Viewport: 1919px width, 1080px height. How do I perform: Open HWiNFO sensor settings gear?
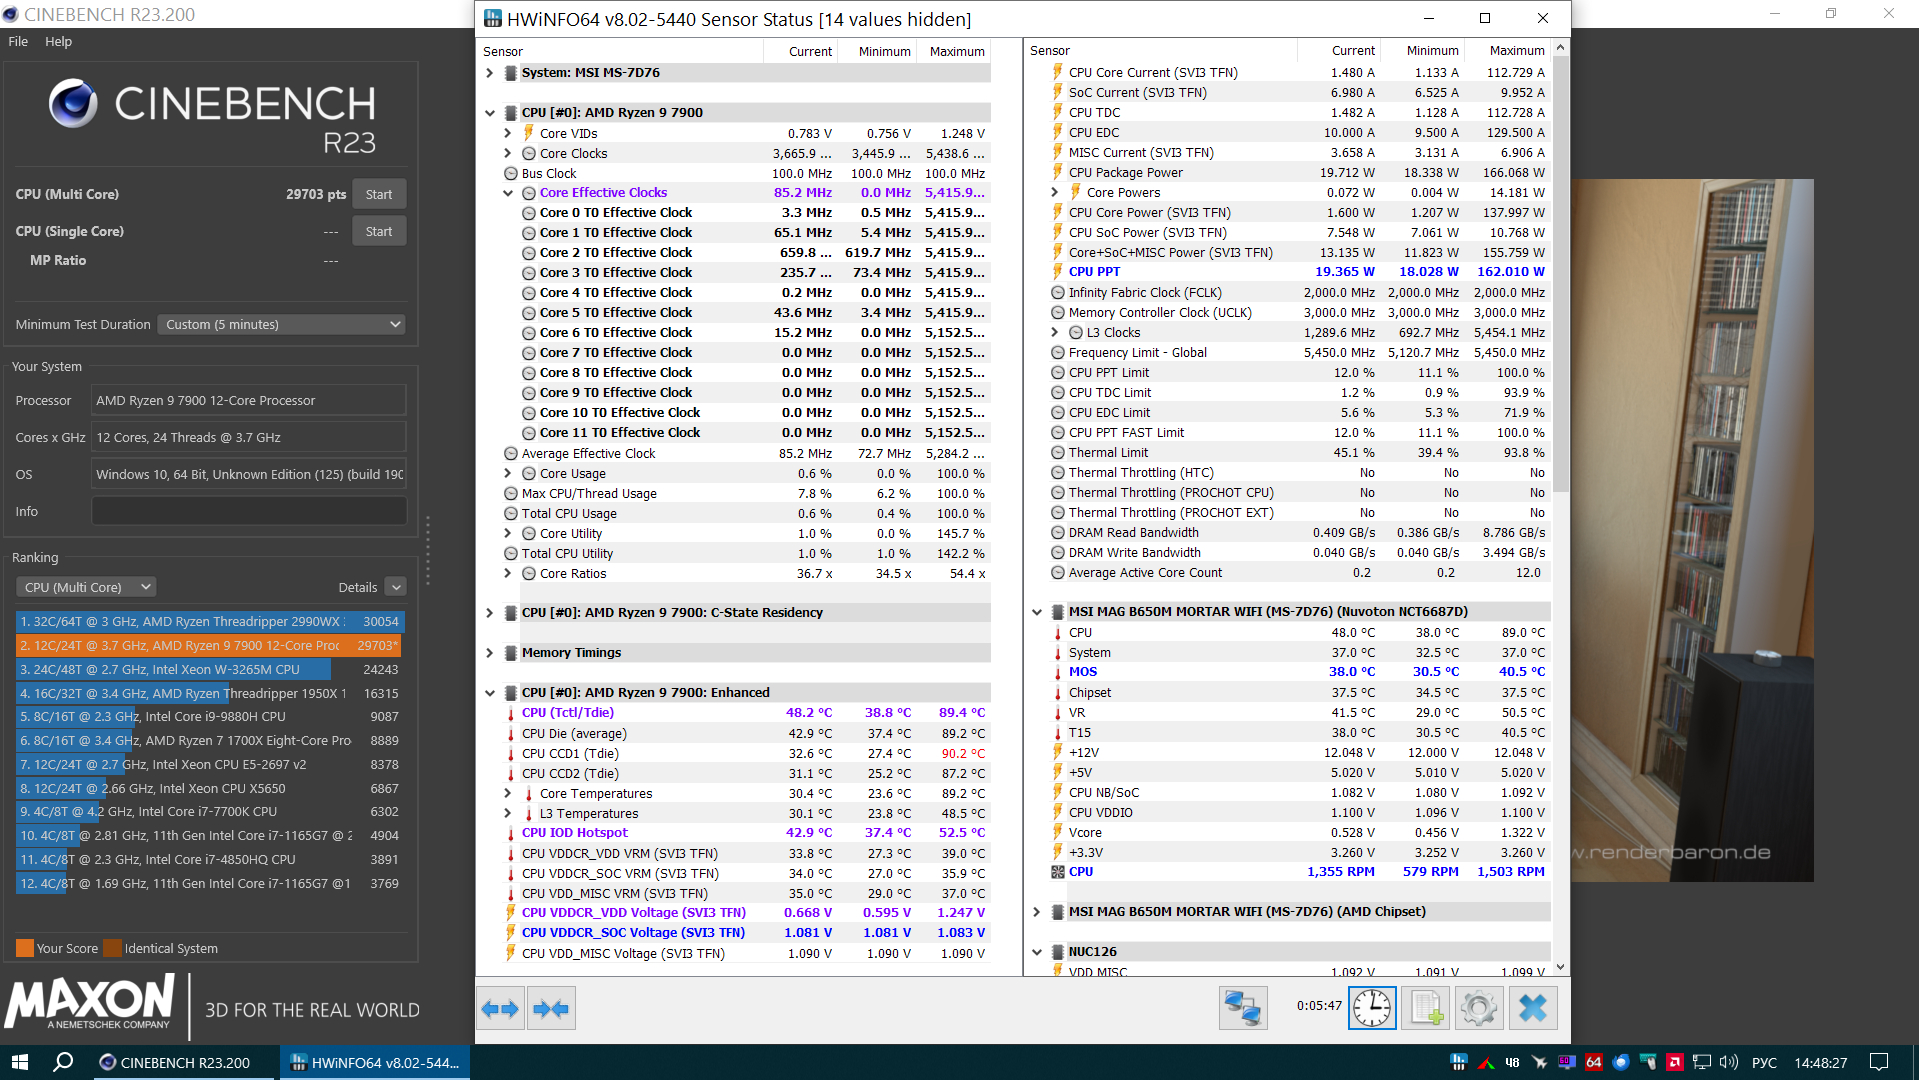click(x=1479, y=1008)
